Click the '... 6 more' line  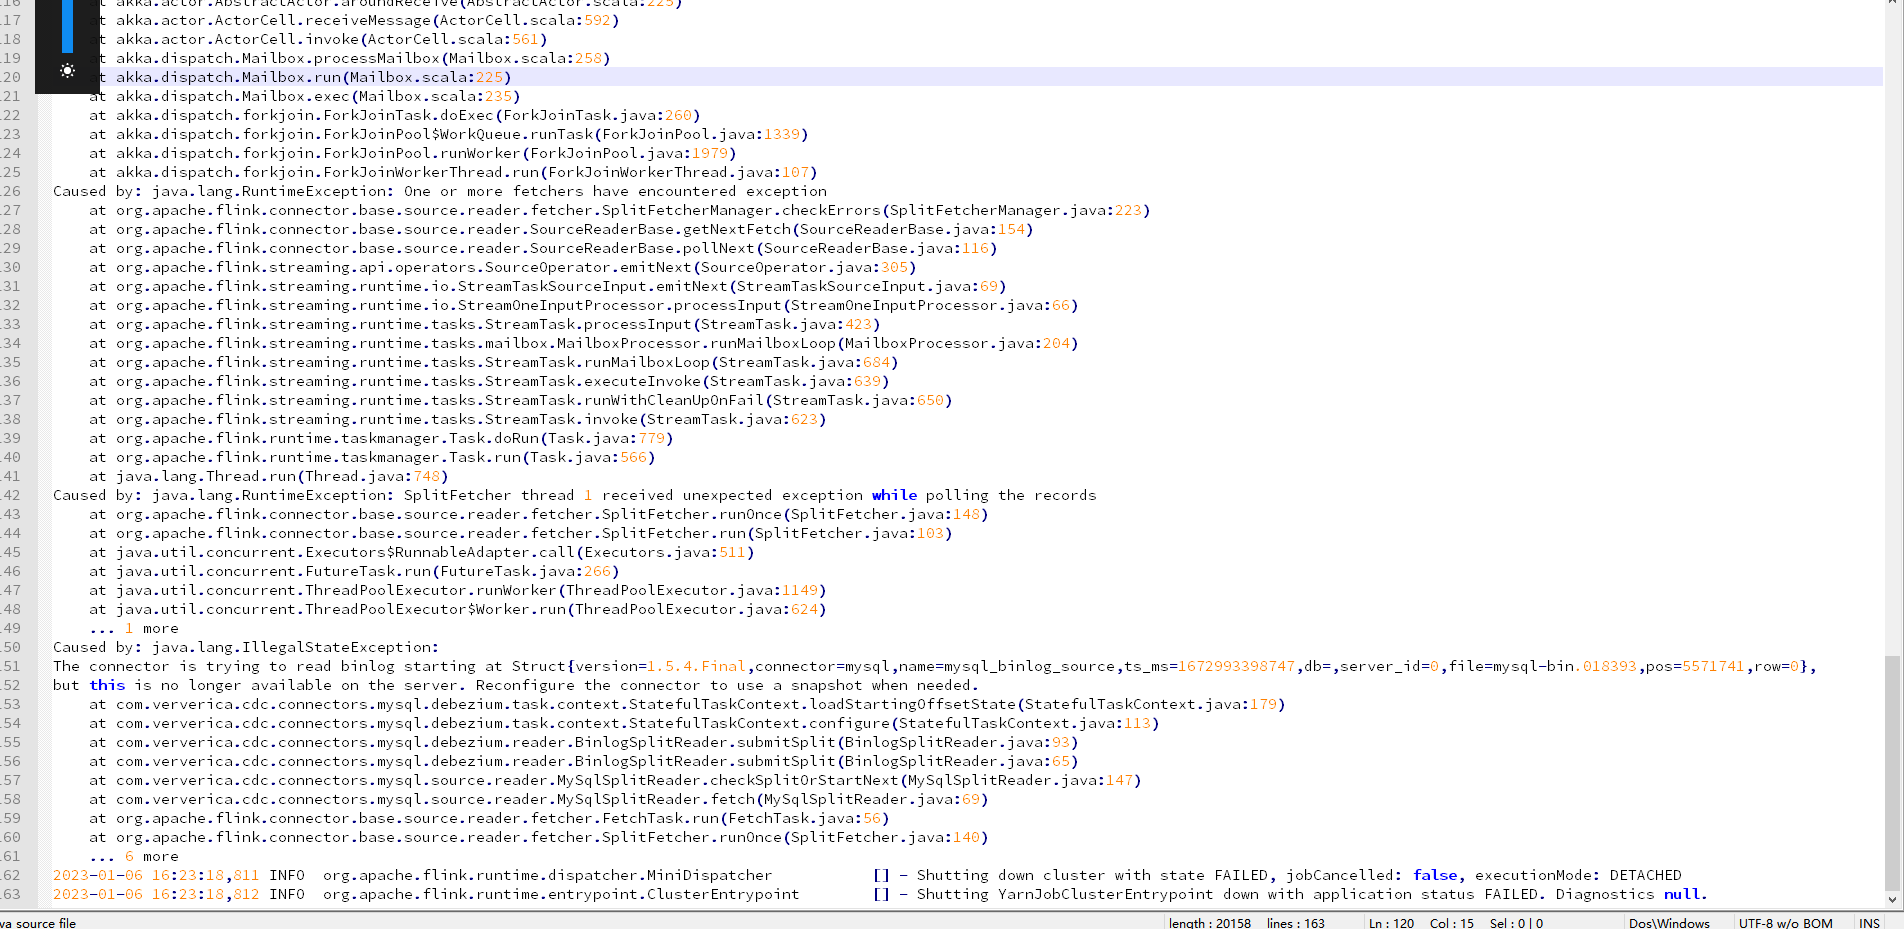(x=134, y=856)
